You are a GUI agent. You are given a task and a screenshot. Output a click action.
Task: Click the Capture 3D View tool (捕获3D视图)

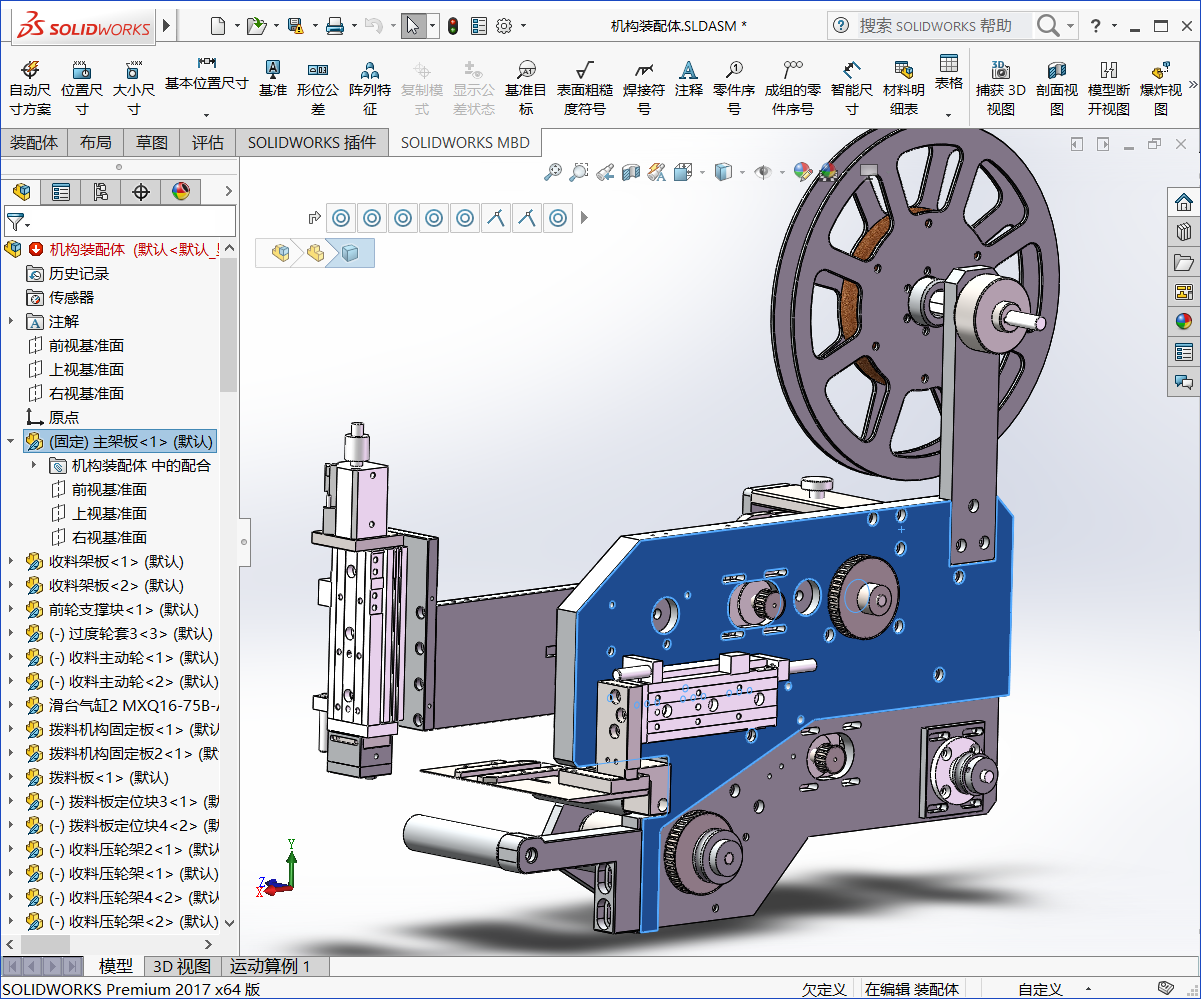click(x=1001, y=87)
